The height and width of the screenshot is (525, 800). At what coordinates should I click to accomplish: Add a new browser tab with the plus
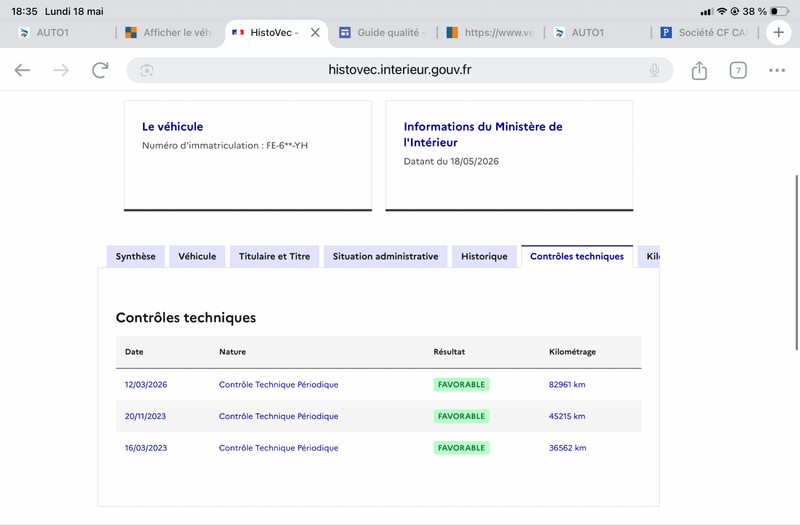(778, 33)
